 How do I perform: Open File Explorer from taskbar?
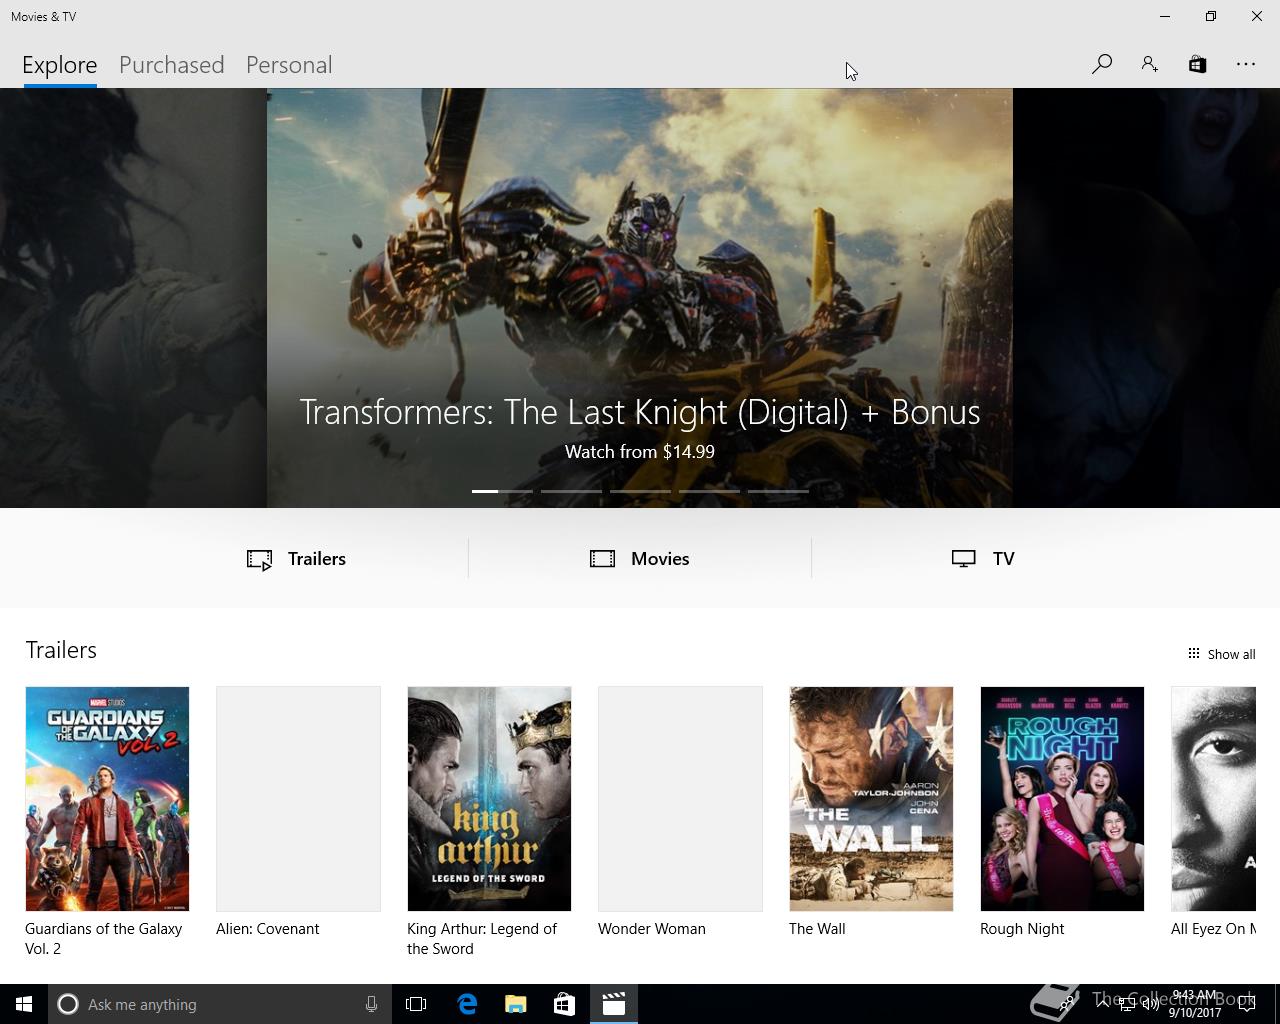pyautogui.click(x=515, y=1004)
